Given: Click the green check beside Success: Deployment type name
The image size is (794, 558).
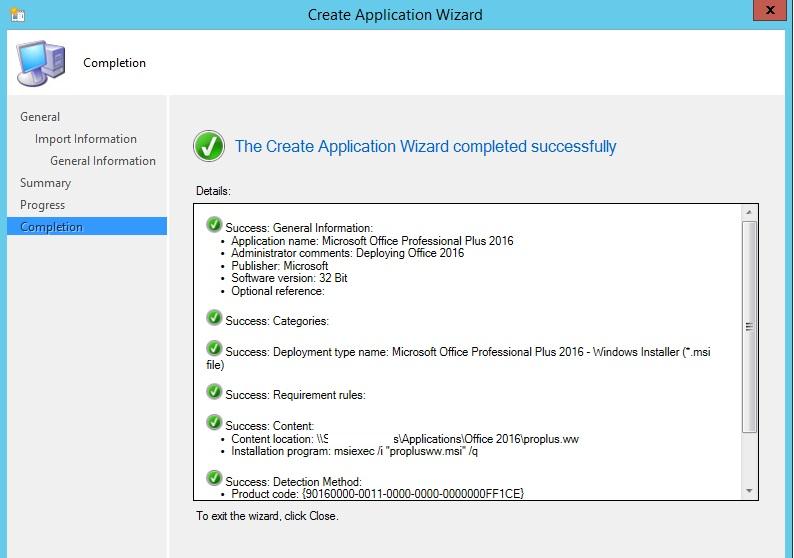Looking at the screenshot, I should (214, 348).
